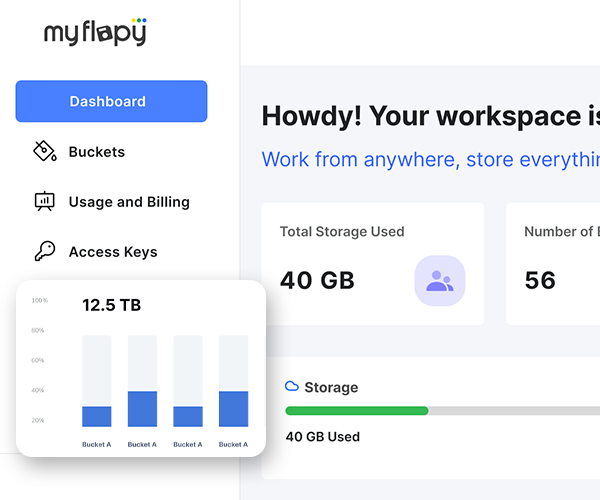600x500 pixels.
Task: Click the green storage progress bar
Action: (x=356, y=411)
